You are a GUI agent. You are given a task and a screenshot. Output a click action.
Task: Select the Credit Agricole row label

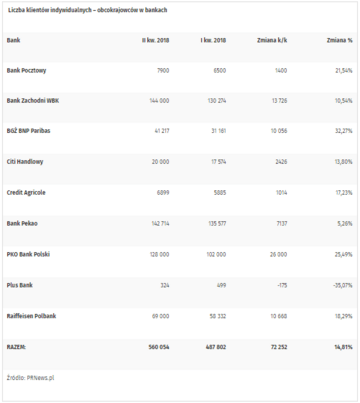click(x=26, y=193)
